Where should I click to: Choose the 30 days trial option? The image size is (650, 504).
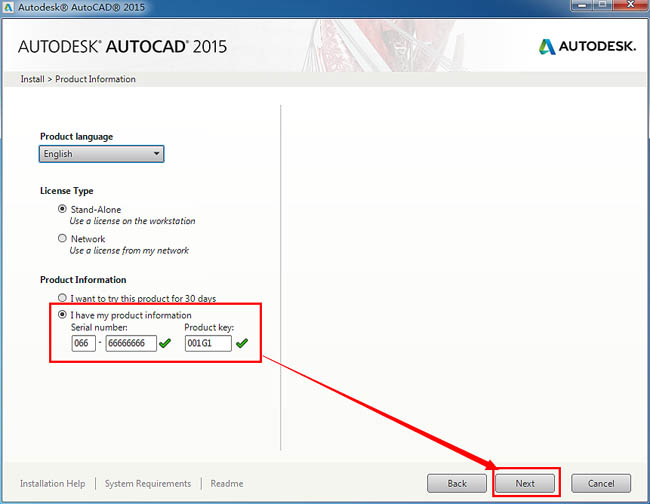tap(62, 298)
